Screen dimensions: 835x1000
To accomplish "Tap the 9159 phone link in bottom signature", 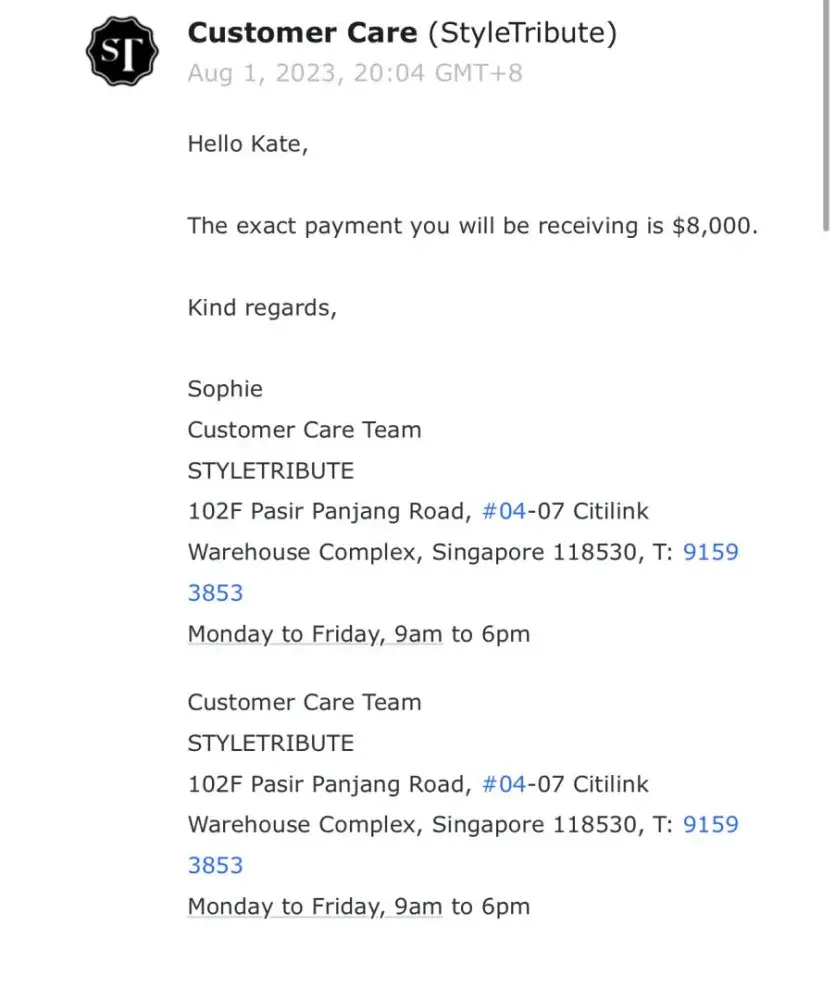I will point(710,825).
